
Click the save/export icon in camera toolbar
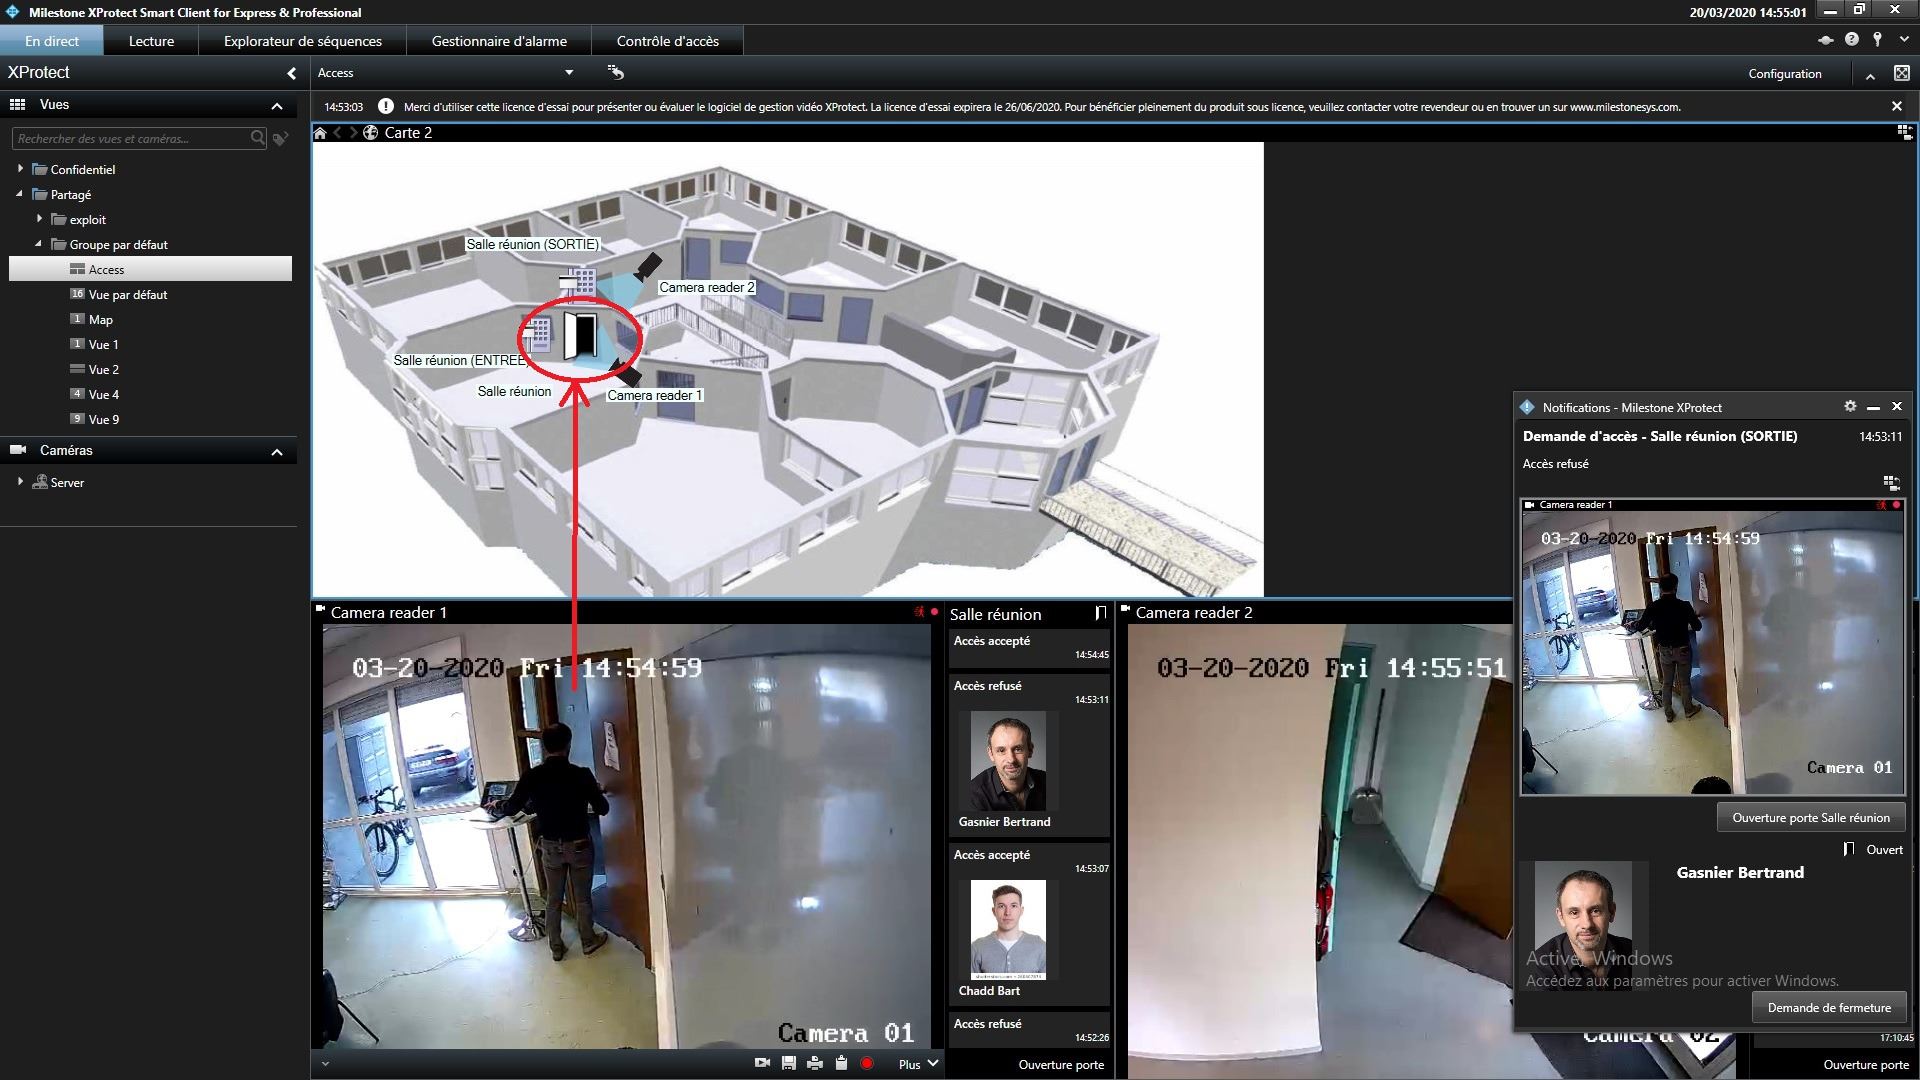pos(789,1063)
